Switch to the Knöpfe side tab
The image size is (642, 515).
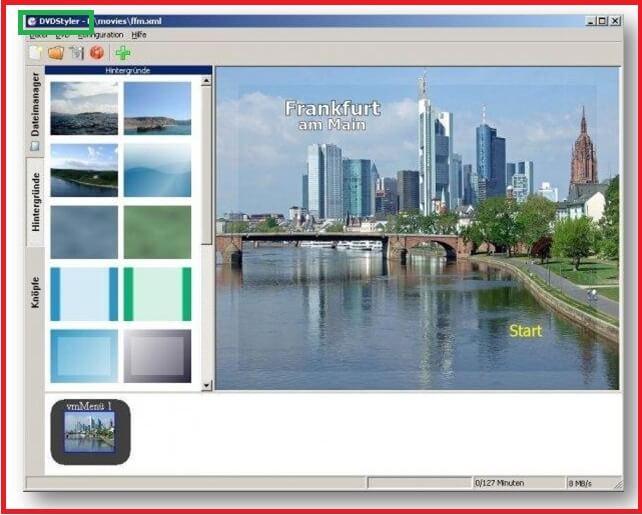pos(36,291)
